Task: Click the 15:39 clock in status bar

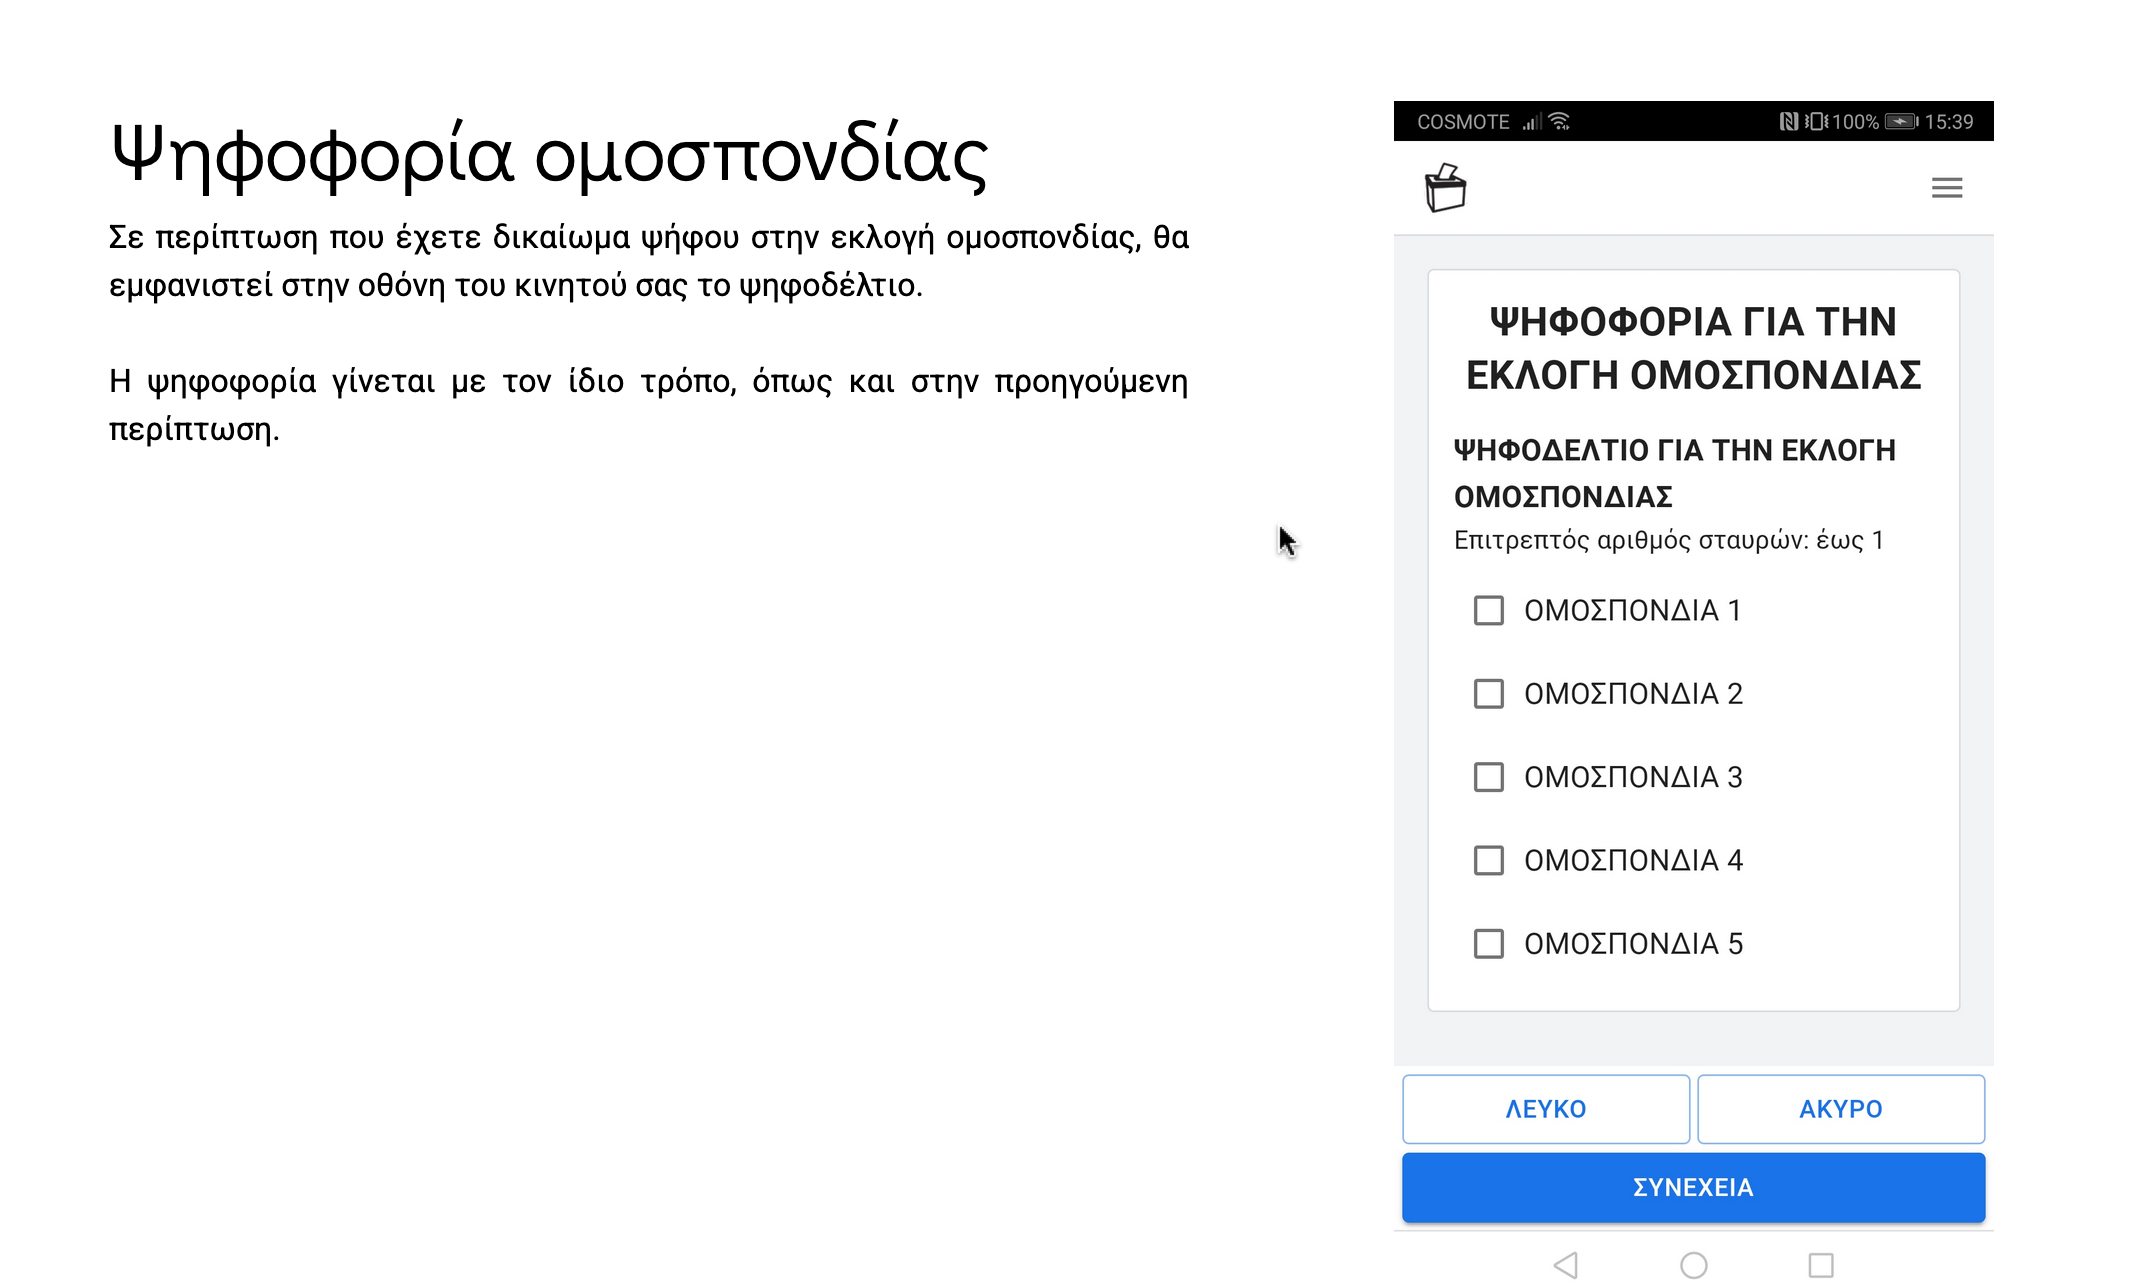Action: point(1949,122)
